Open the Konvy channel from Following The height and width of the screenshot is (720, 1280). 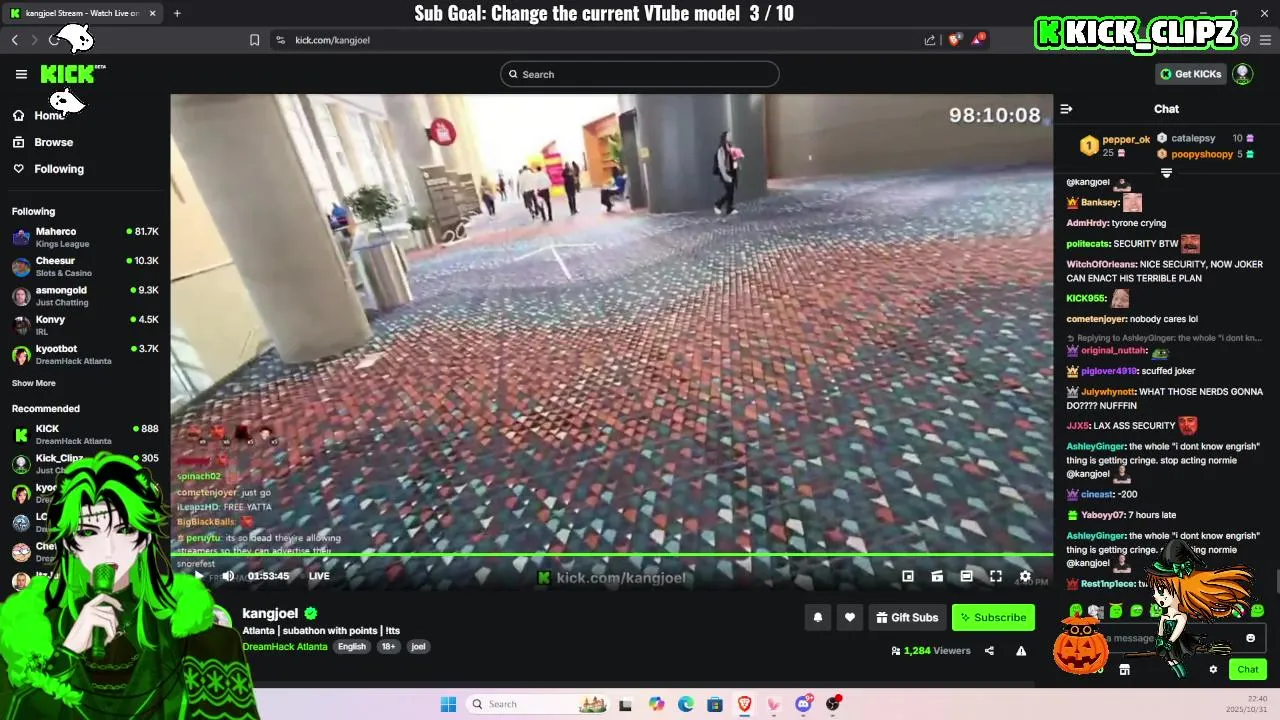[85, 325]
